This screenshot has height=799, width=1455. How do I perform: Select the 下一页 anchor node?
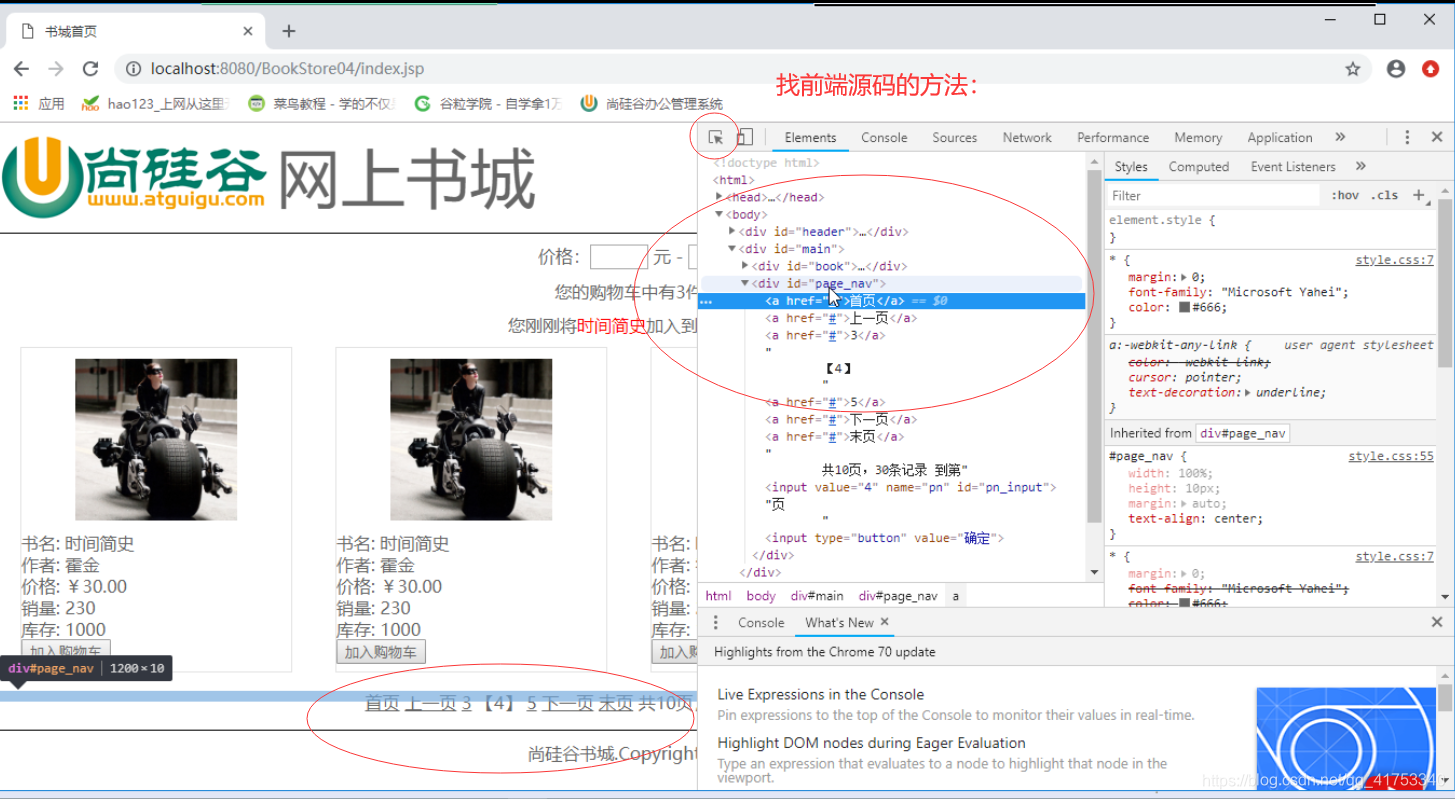click(x=840, y=419)
